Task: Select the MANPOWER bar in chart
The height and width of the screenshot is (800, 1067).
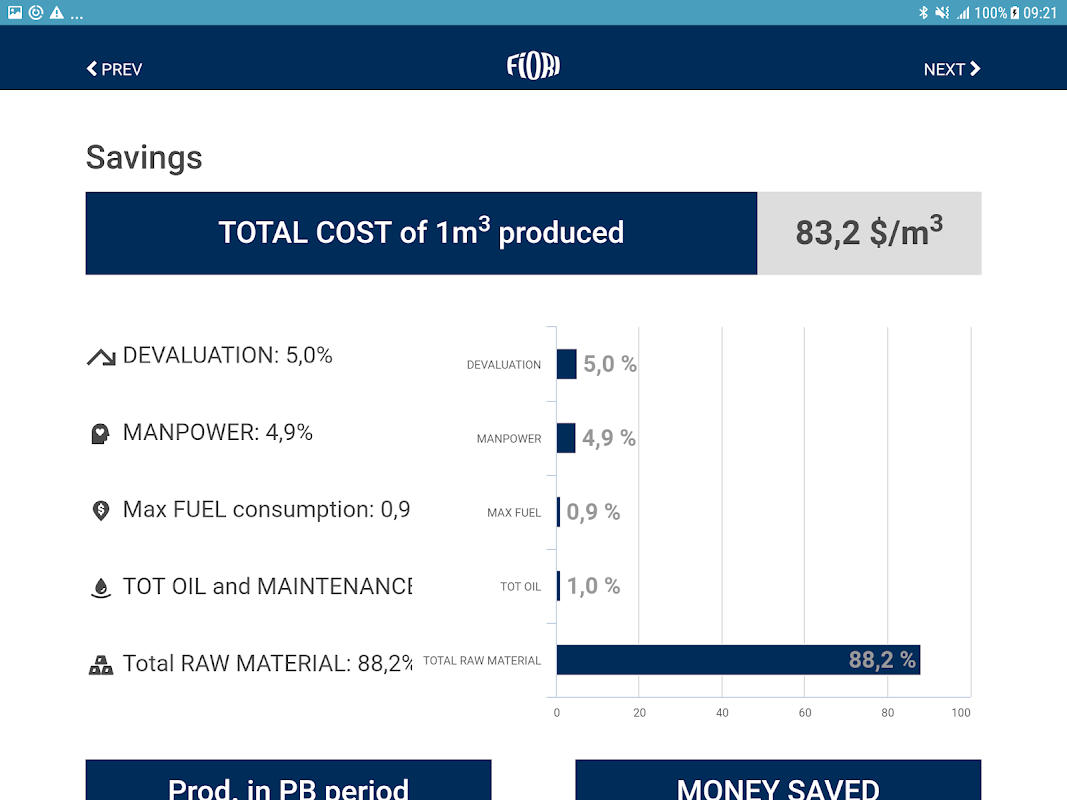Action: (x=566, y=438)
